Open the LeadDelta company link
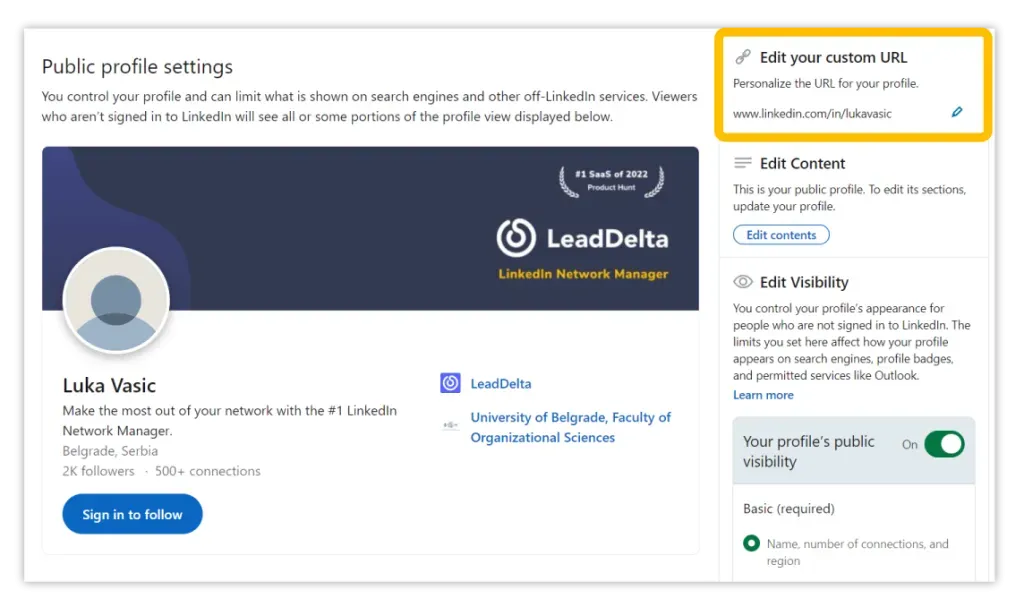1024x607 pixels. click(x=501, y=384)
